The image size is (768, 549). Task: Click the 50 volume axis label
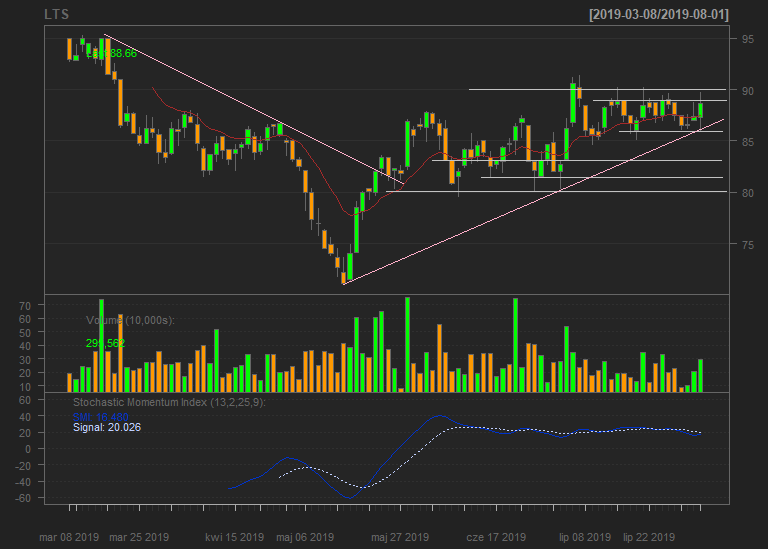coord(25,333)
